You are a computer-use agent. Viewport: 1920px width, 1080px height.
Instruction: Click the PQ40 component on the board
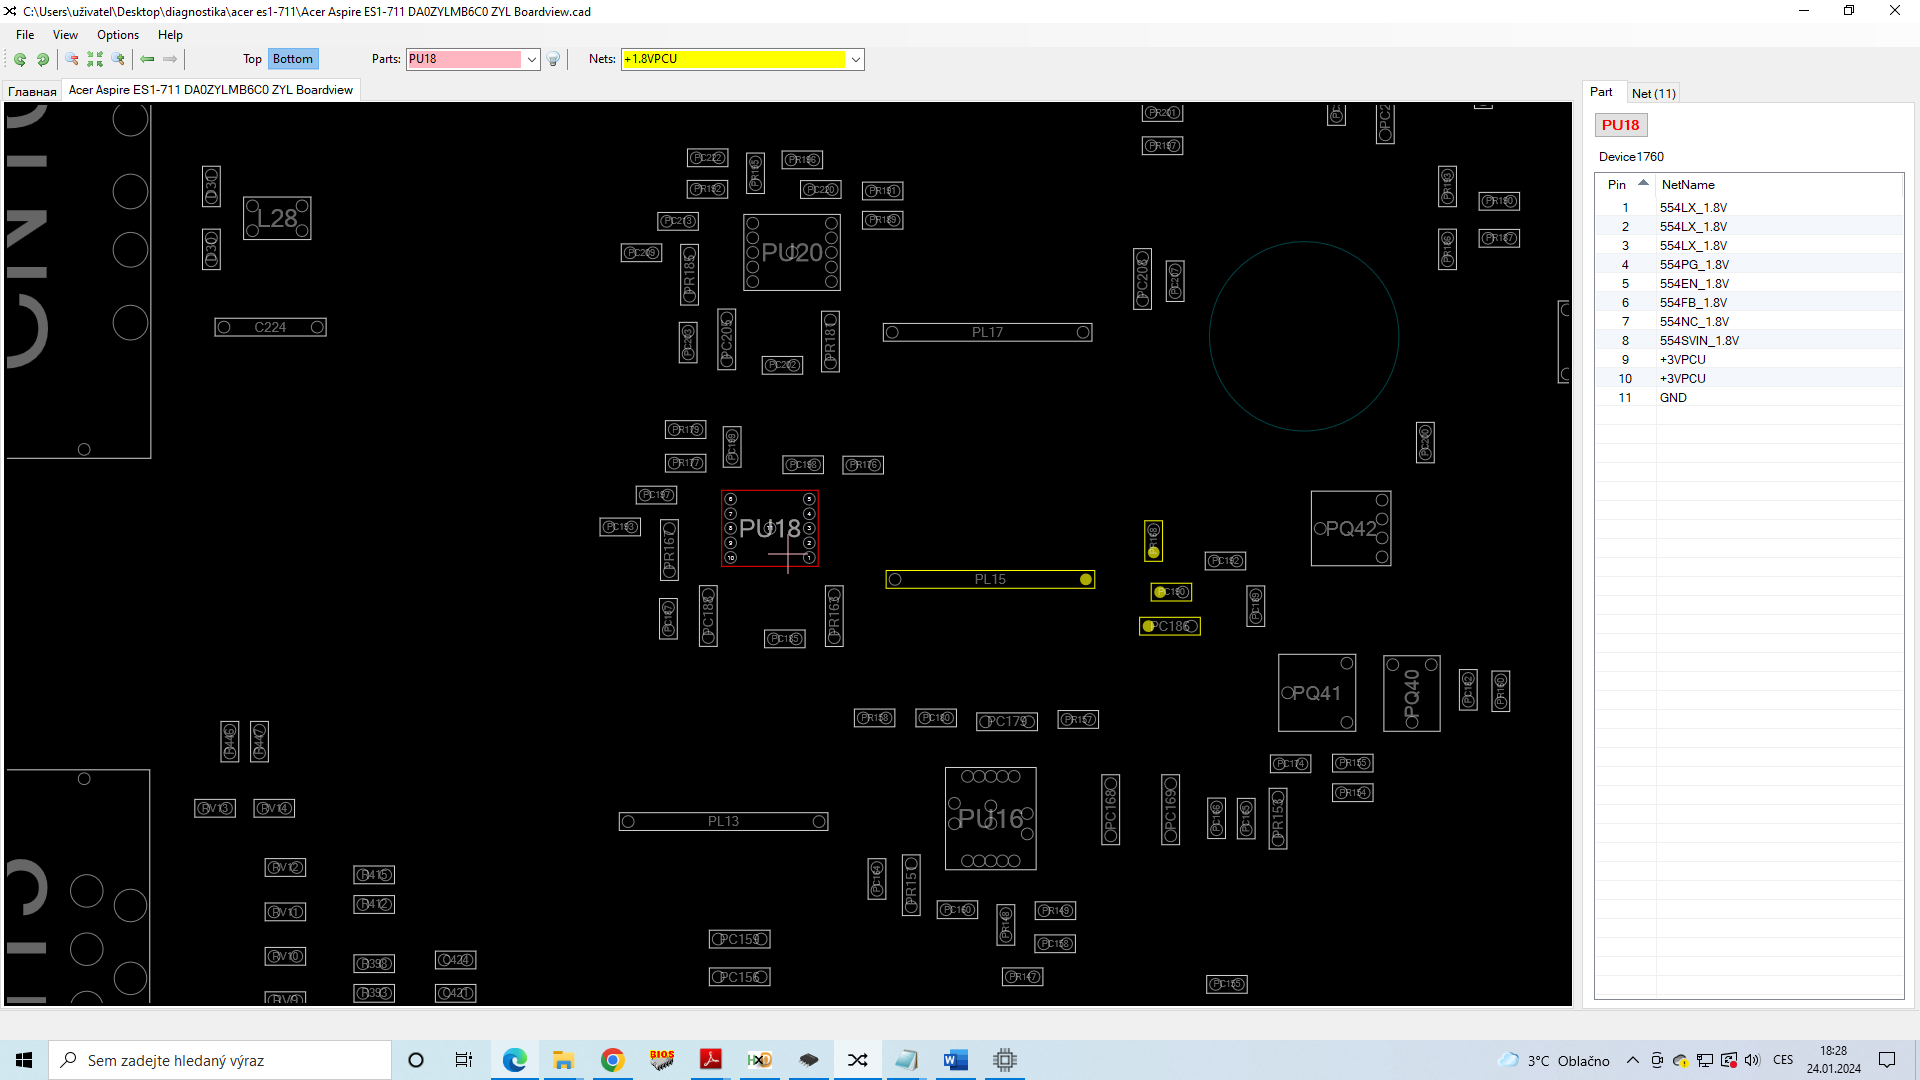point(1412,693)
